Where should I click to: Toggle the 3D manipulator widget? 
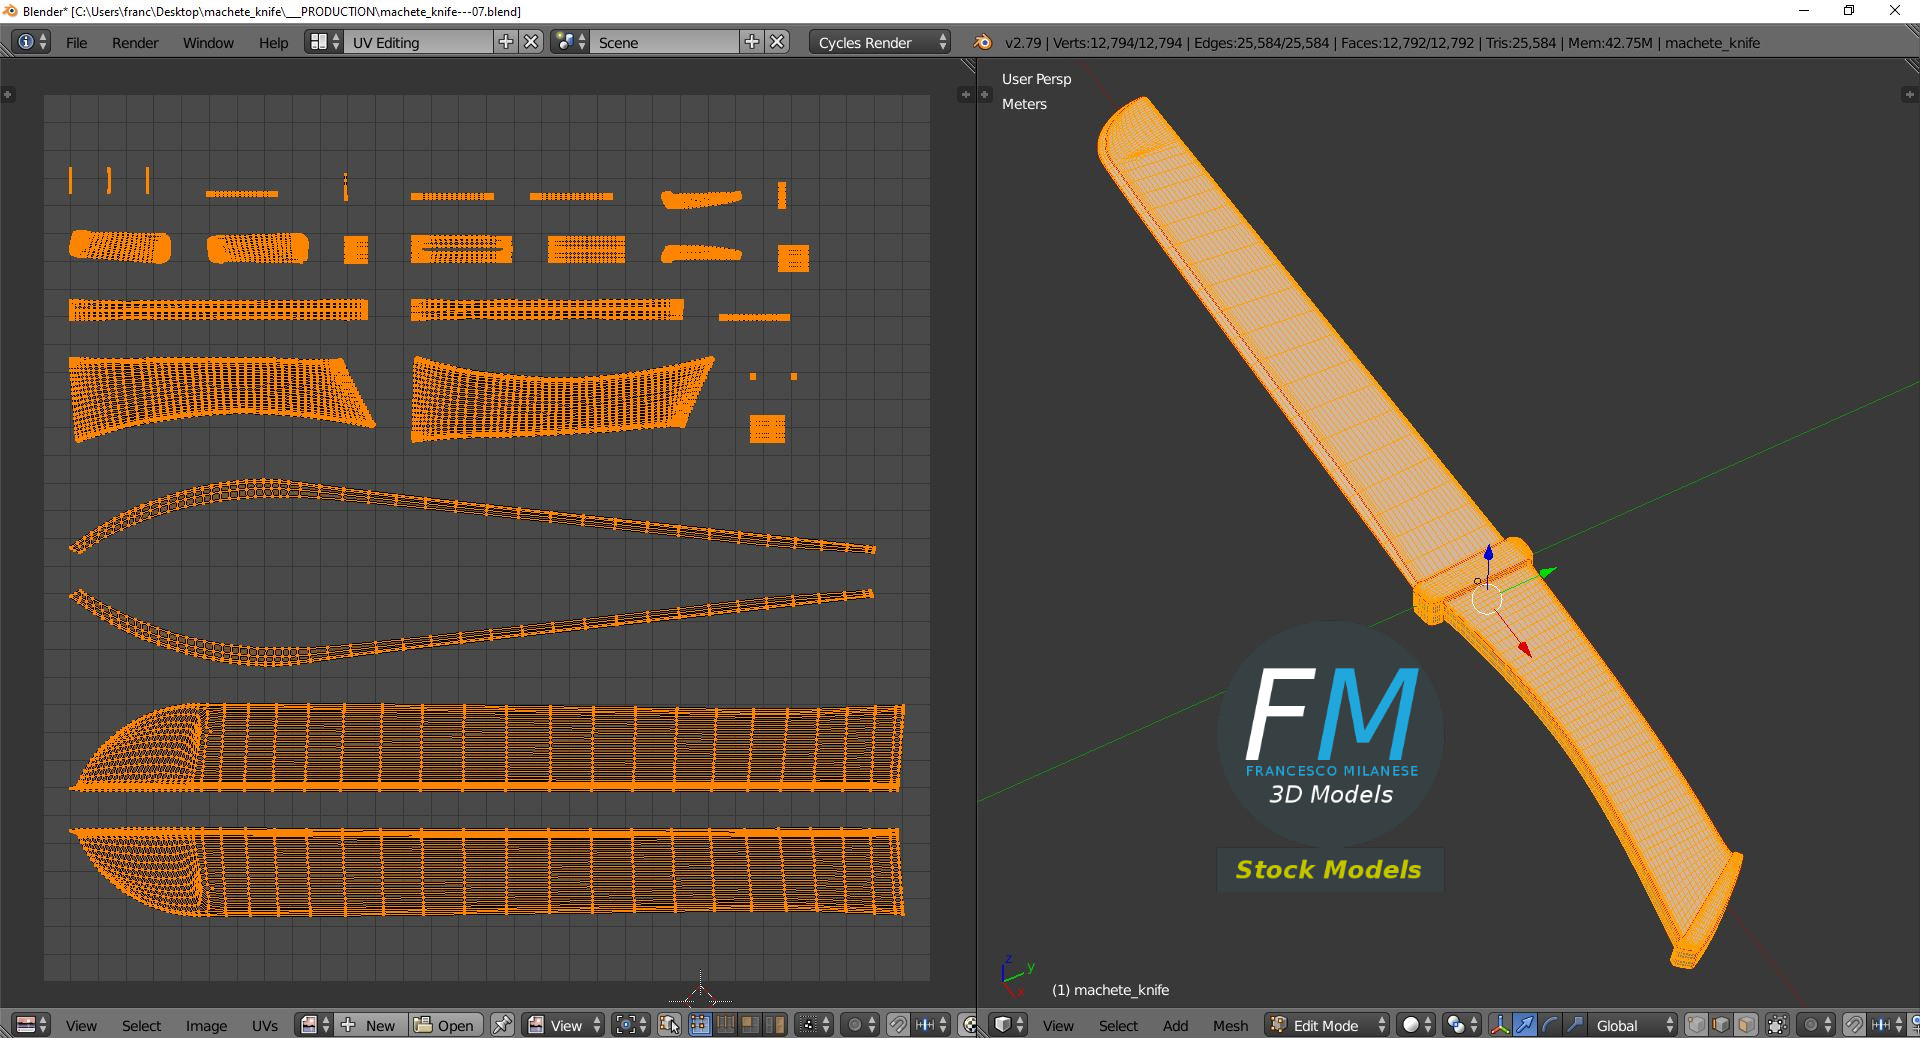click(1500, 1025)
